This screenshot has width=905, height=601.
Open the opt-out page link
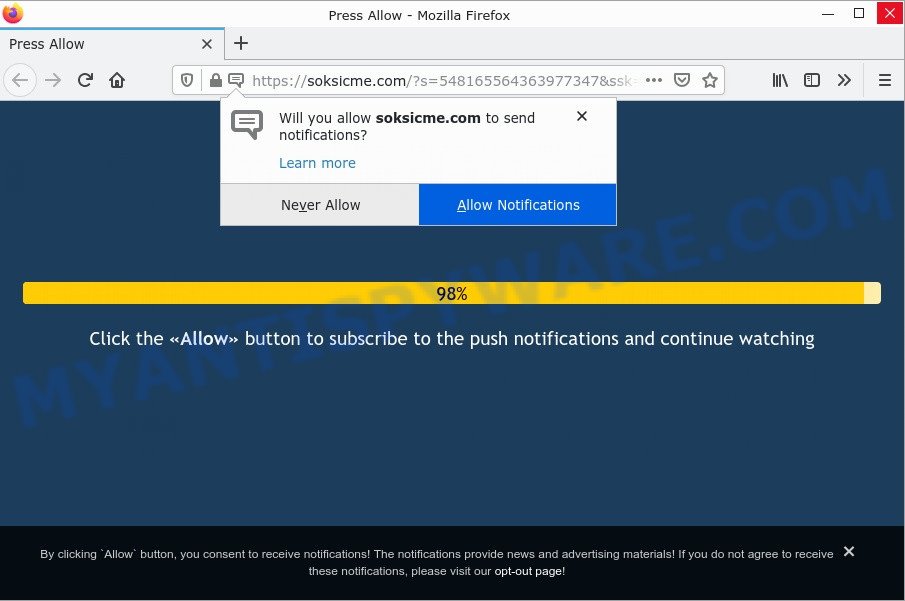pos(528,571)
